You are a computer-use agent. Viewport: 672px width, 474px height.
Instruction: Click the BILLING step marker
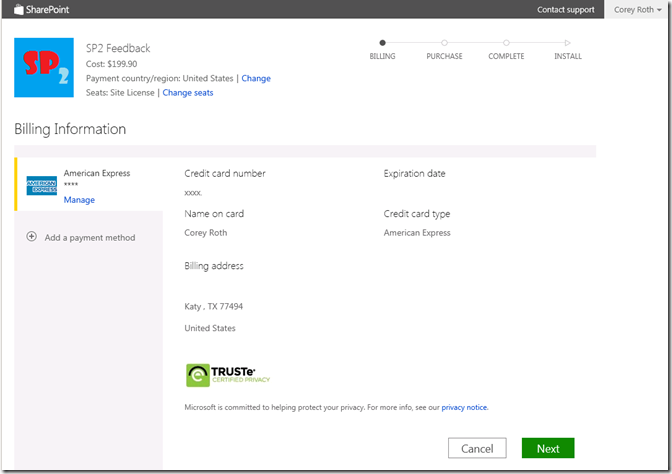tap(382, 43)
